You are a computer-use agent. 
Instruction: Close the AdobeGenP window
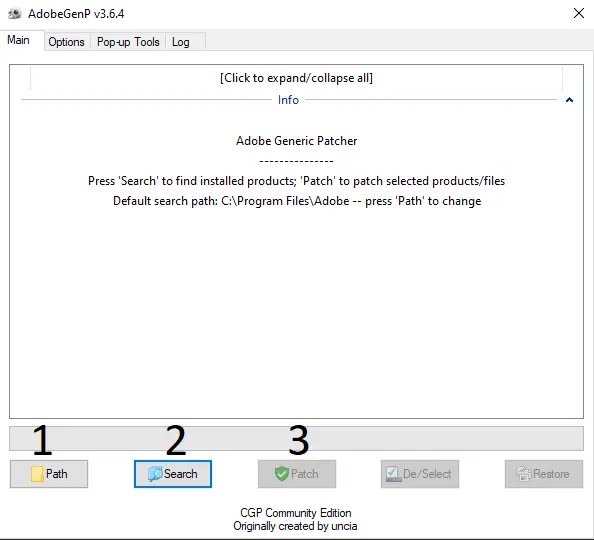click(578, 13)
